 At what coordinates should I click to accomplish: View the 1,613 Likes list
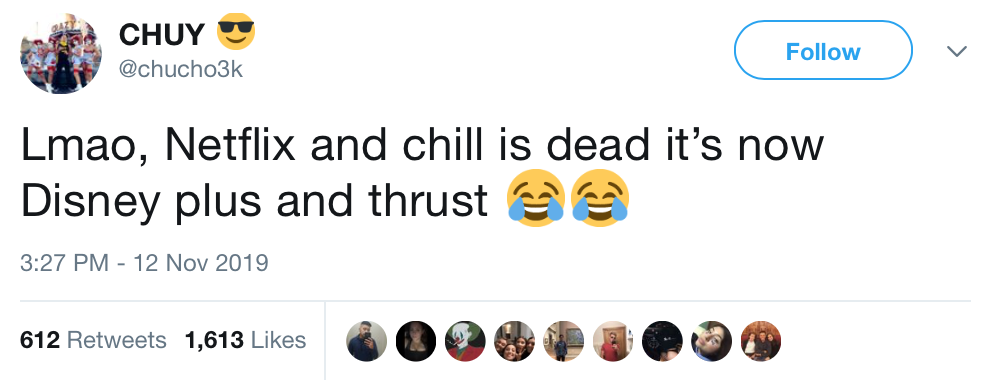point(245,340)
